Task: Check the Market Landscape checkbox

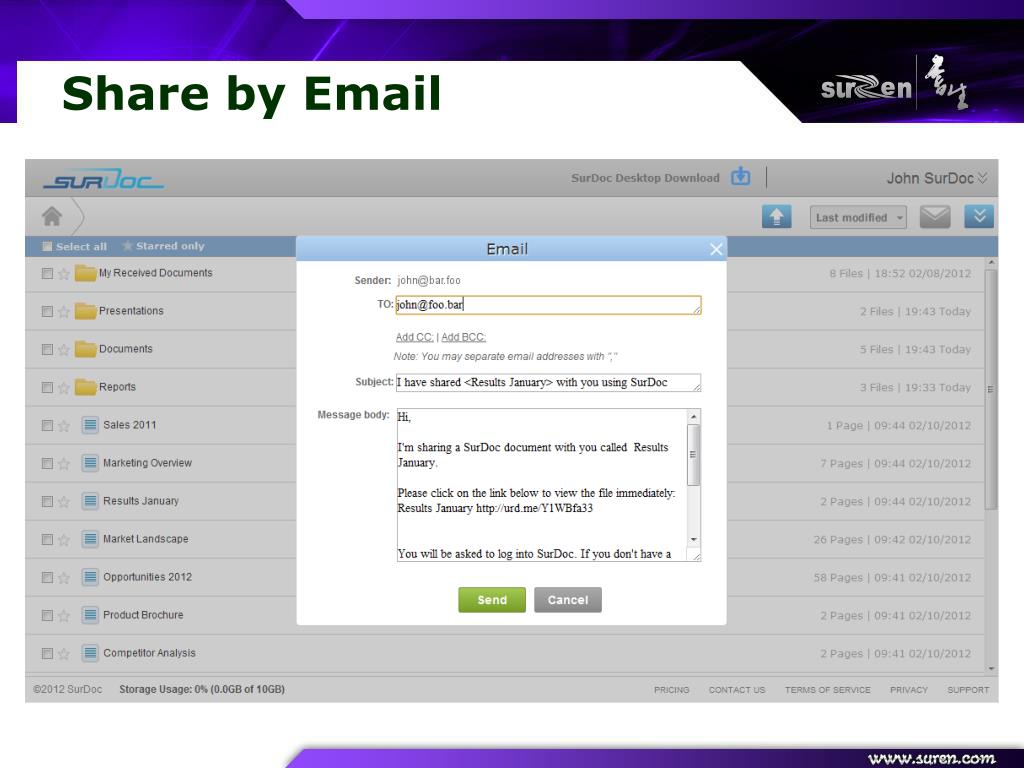Action: point(47,539)
